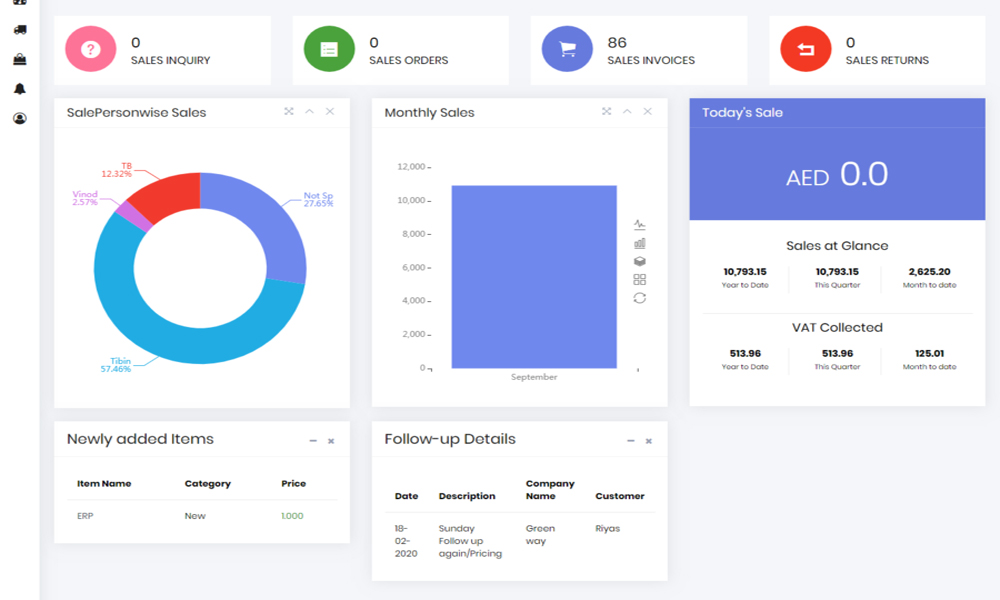Close the Newly added Items panel

[331, 441]
